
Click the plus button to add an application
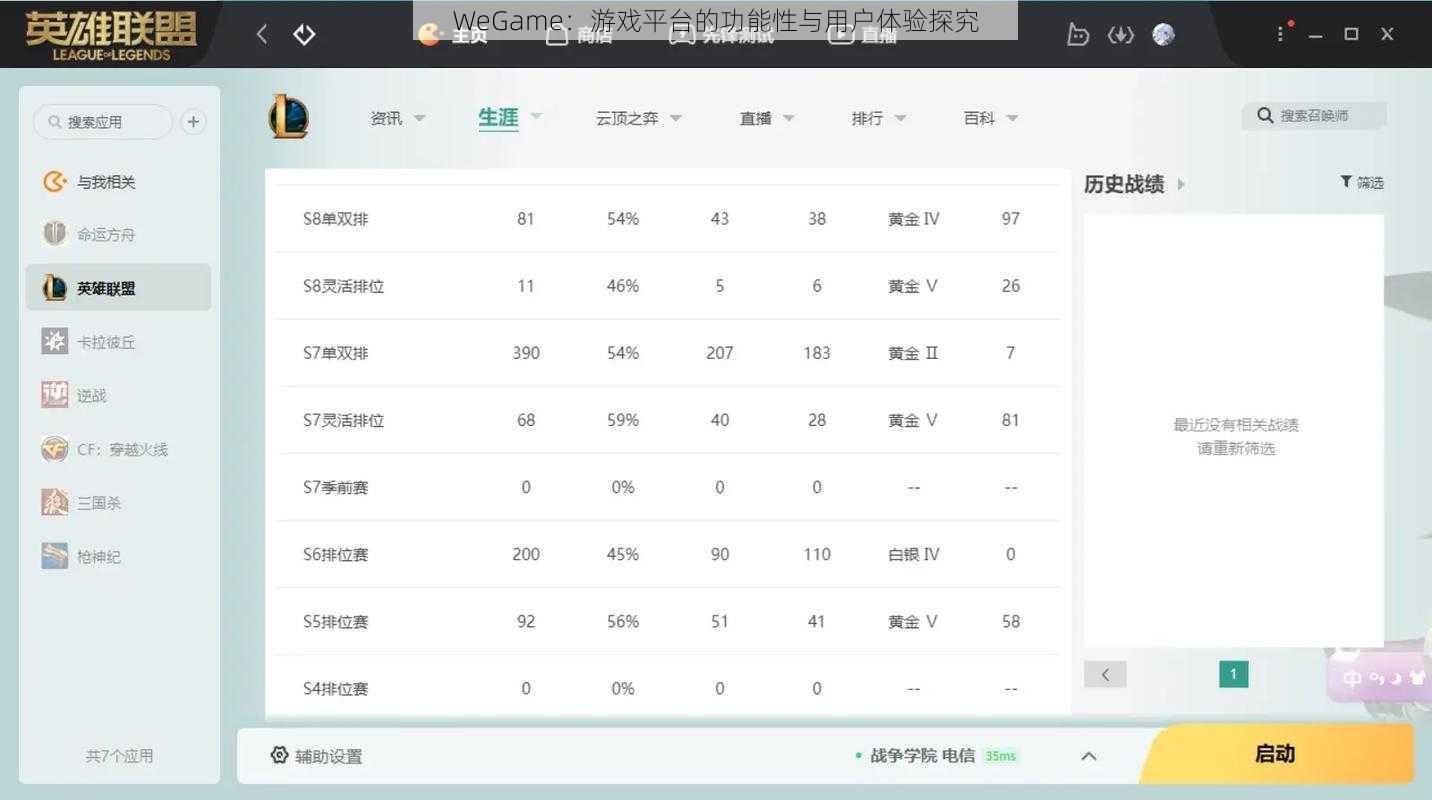(x=193, y=122)
